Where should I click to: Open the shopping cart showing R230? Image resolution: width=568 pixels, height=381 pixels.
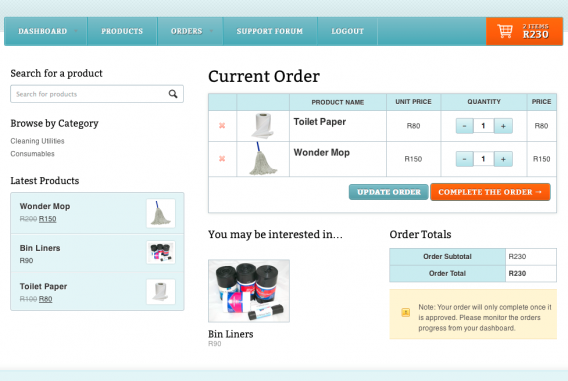[524, 32]
